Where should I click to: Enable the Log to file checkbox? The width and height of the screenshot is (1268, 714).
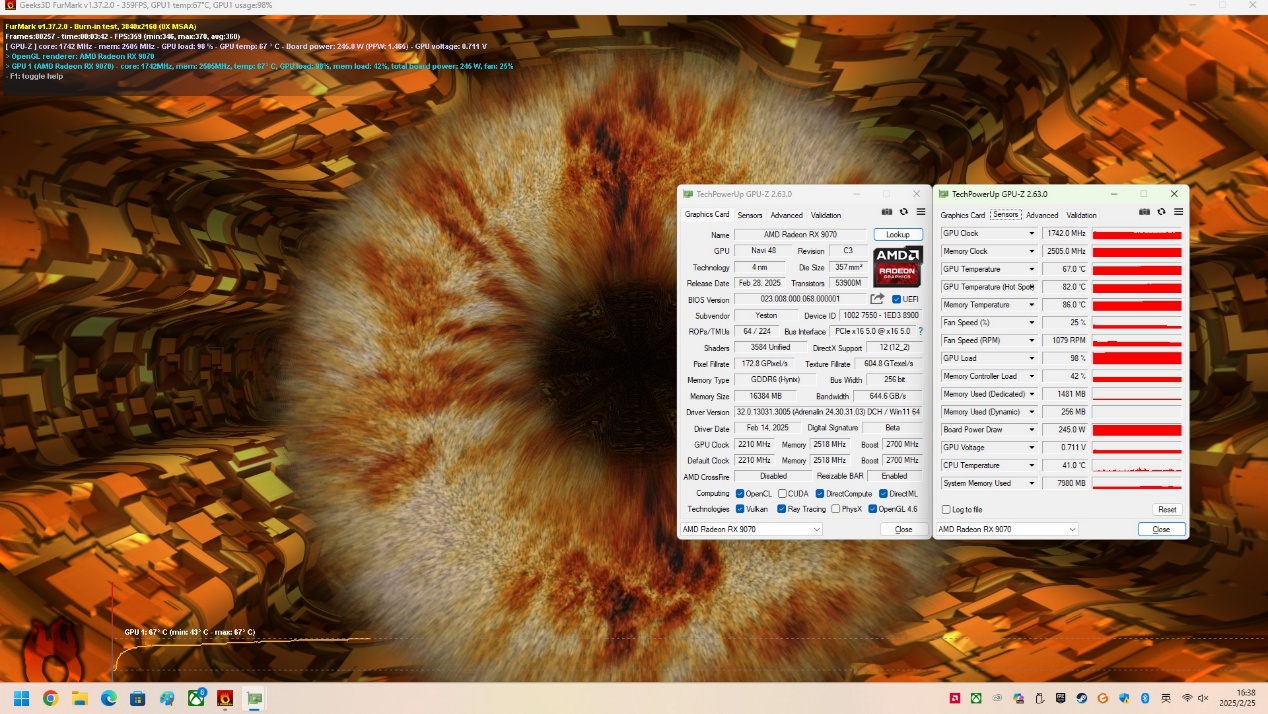tap(946, 510)
